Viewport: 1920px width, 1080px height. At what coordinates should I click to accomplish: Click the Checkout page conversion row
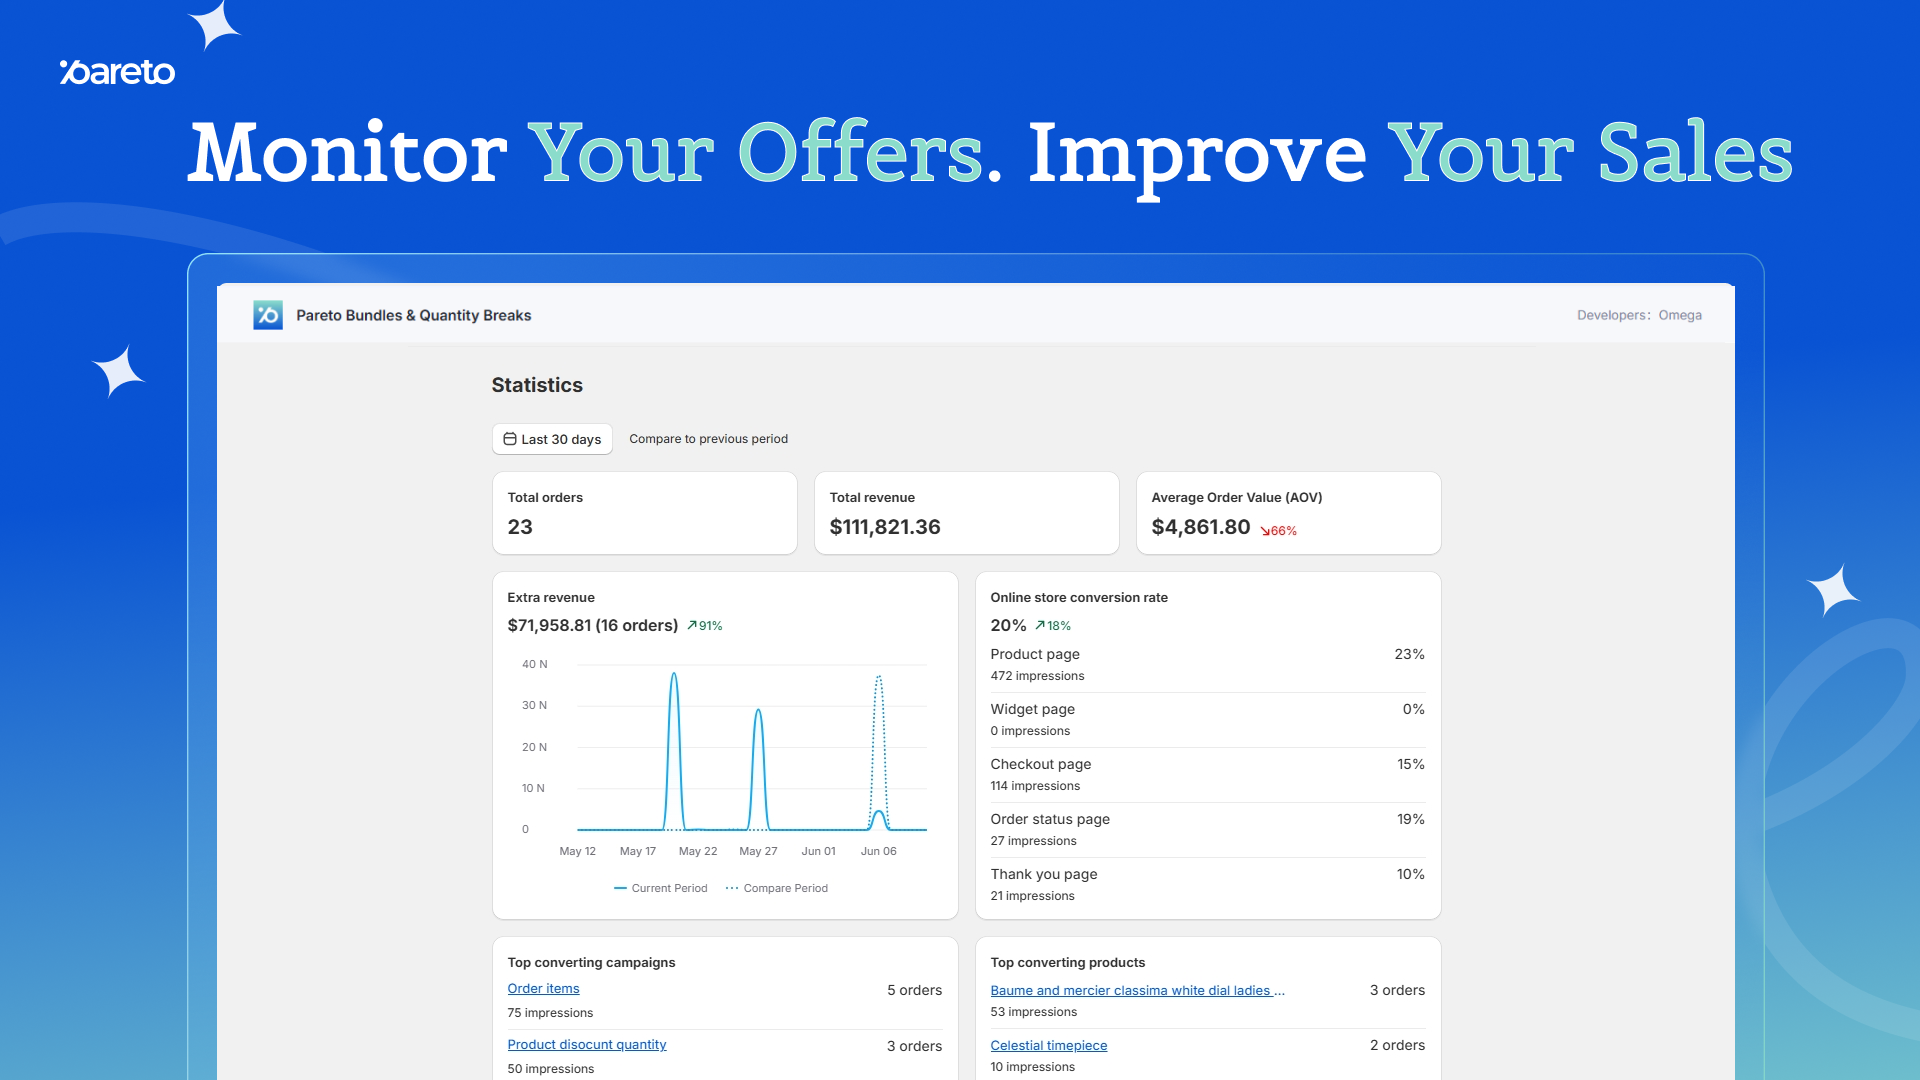[1207, 775]
